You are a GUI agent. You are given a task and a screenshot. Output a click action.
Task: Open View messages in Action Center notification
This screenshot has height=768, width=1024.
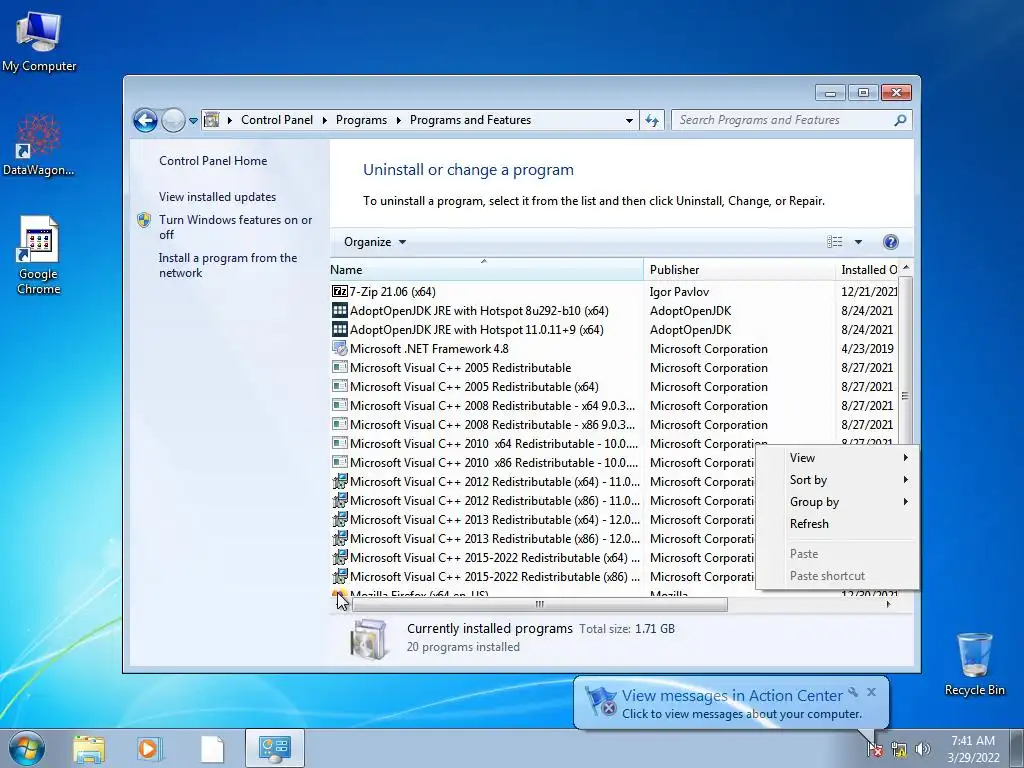click(x=731, y=703)
